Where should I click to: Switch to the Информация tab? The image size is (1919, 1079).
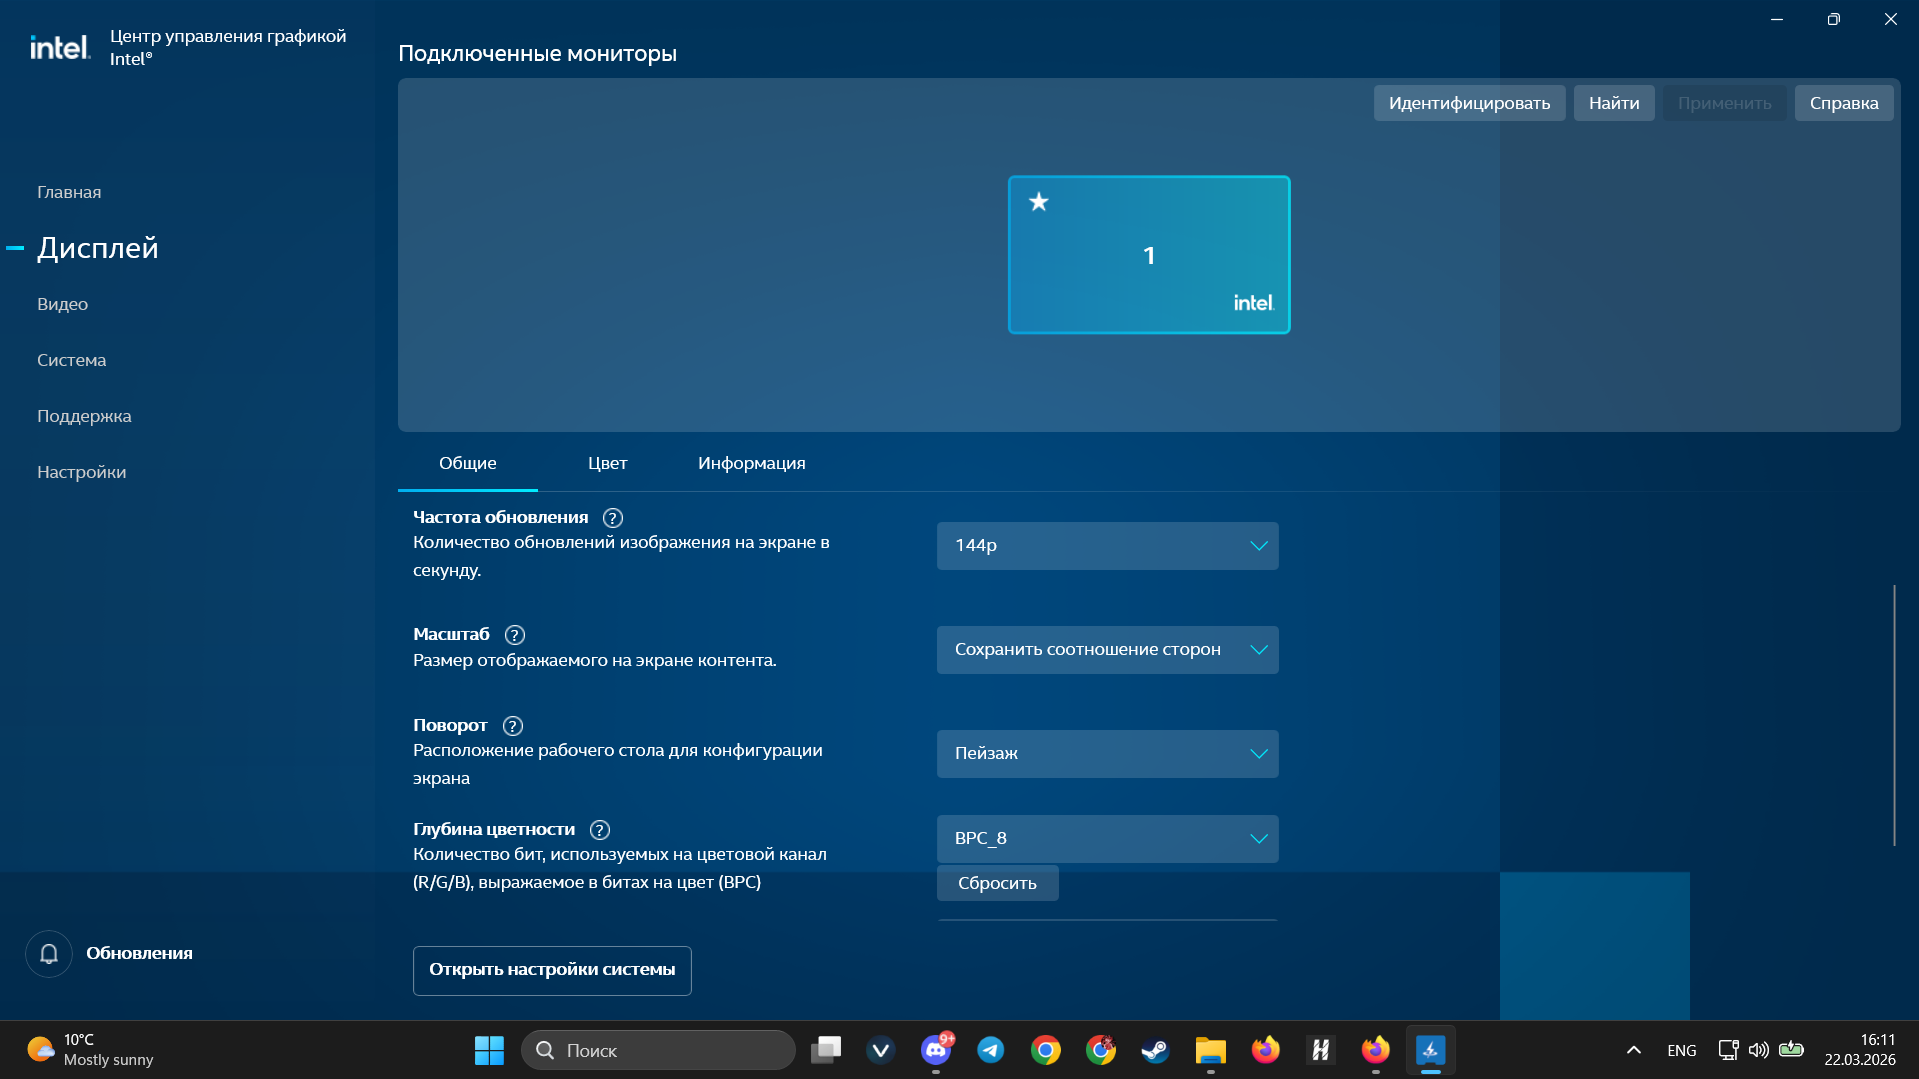[751, 463]
